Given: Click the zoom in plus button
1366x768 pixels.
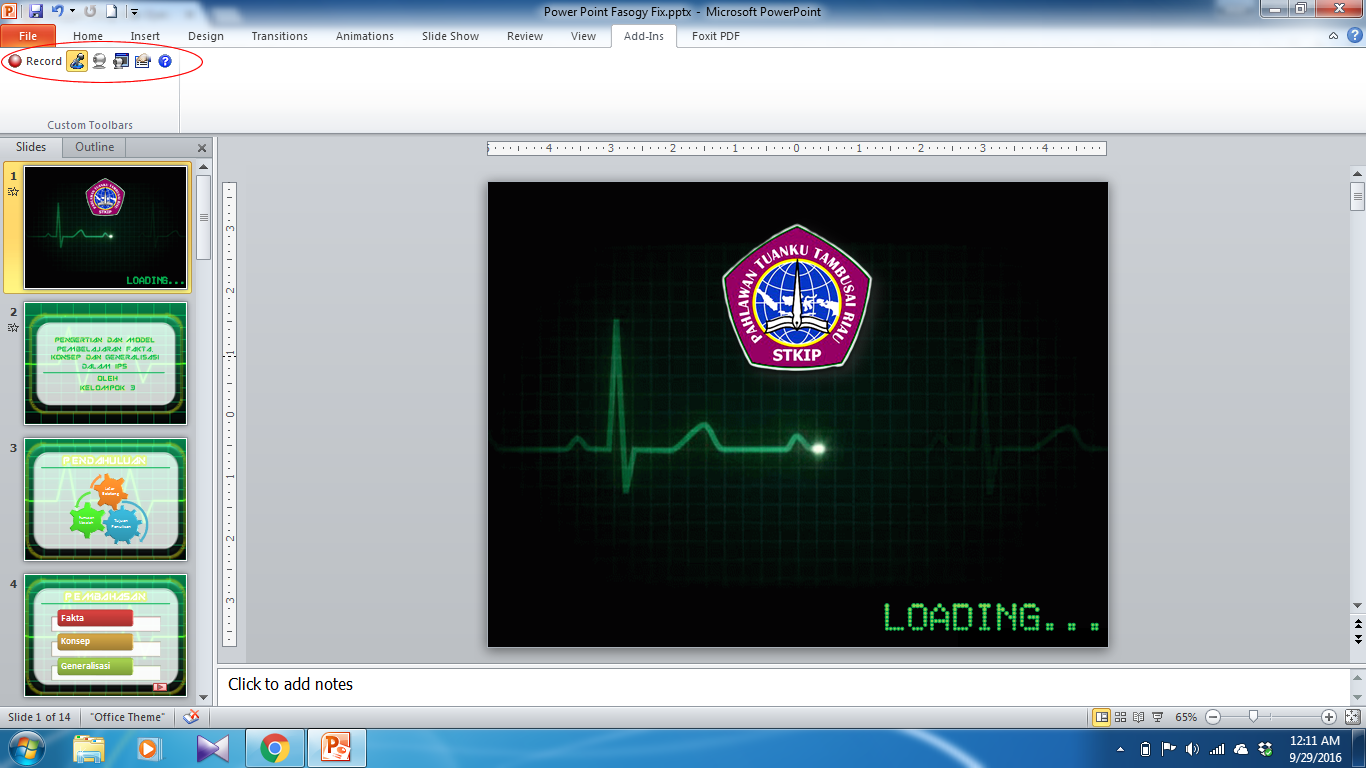Looking at the screenshot, I should tap(1328, 717).
